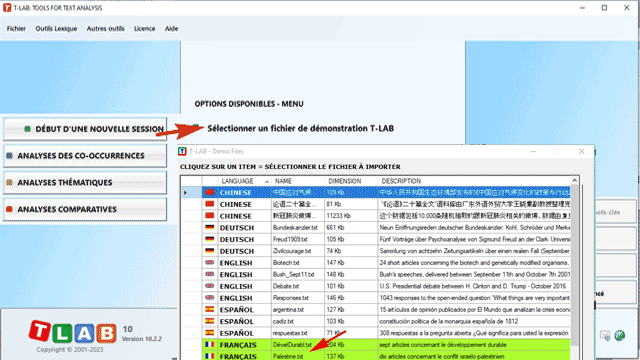Click UK flag in Debate.txt row

coord(210,286)
